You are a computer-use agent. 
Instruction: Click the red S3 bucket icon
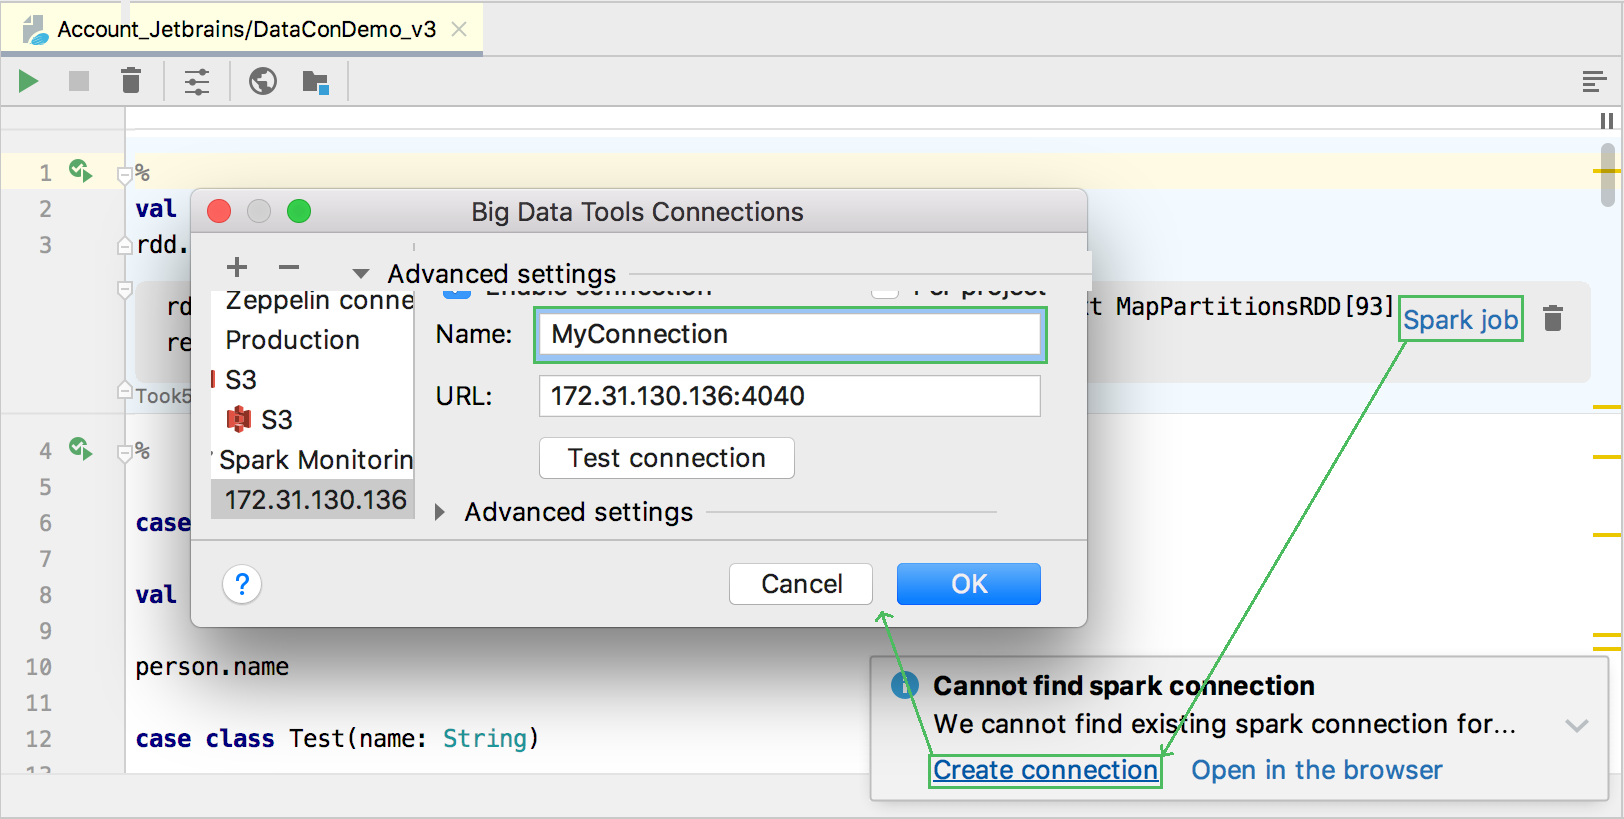[x=239, y=419]
